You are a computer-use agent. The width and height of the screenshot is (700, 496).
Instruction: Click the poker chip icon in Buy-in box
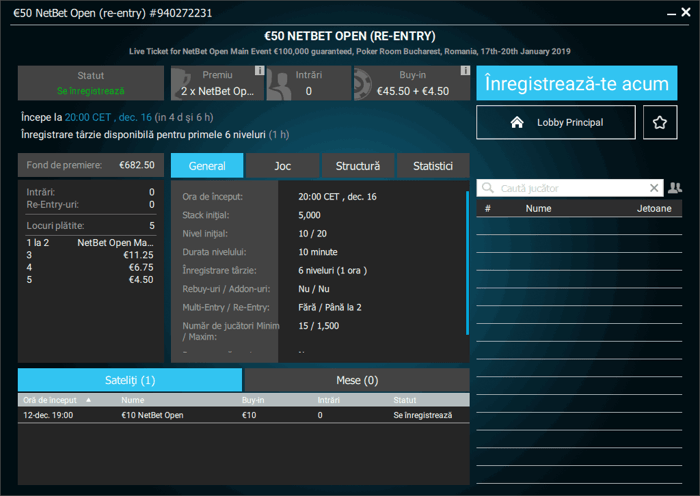coord(362,84)
